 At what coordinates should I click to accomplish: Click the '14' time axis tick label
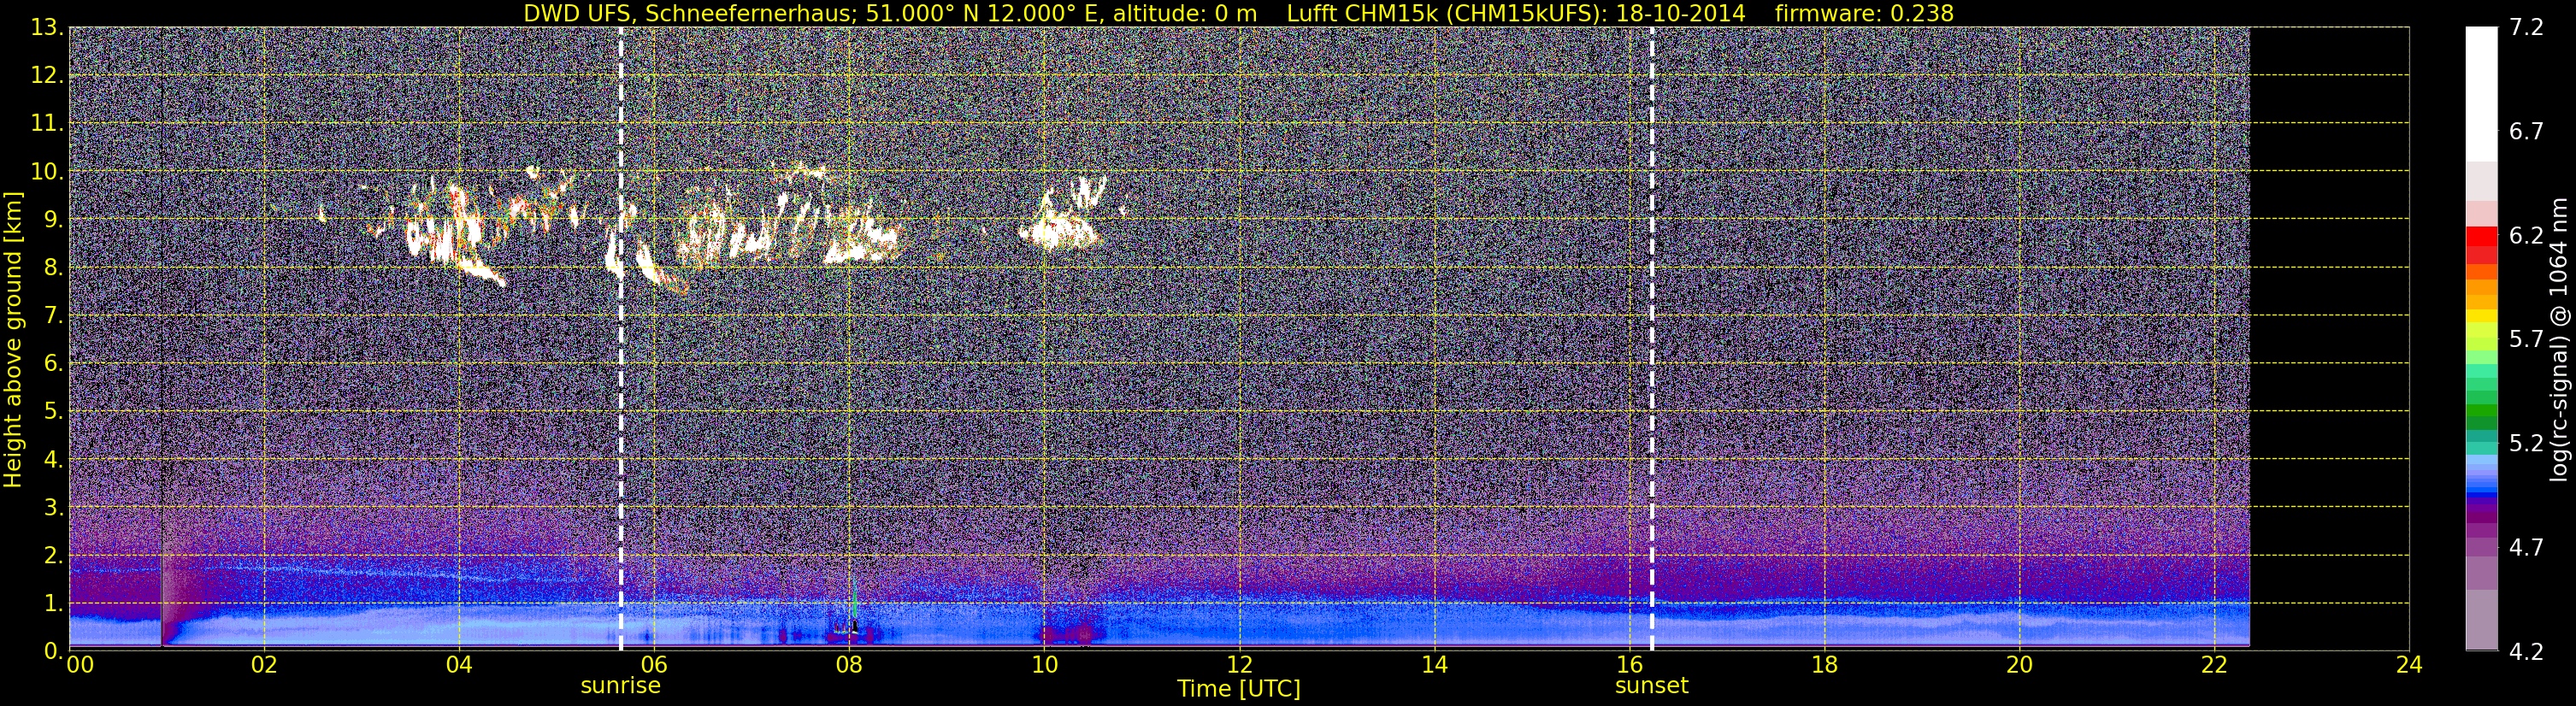[x=1434, y=665]
